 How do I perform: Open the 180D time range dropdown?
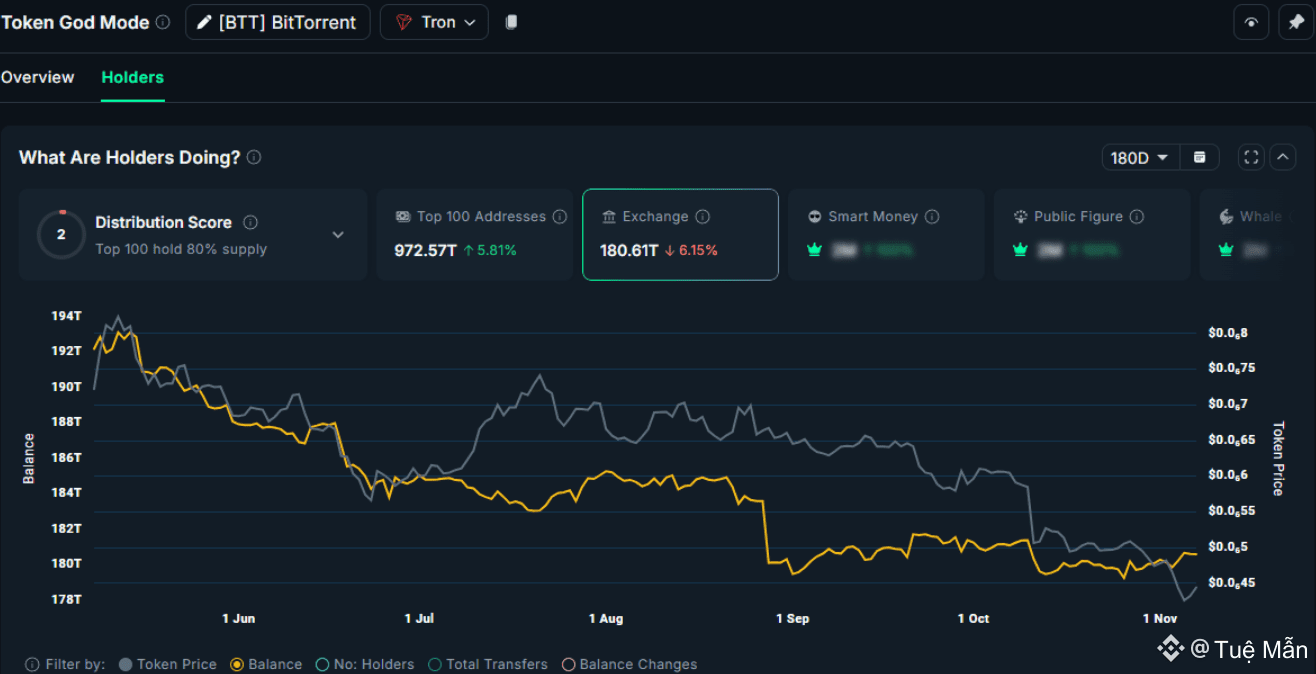pyautogui.click(x=1140, y=157)
